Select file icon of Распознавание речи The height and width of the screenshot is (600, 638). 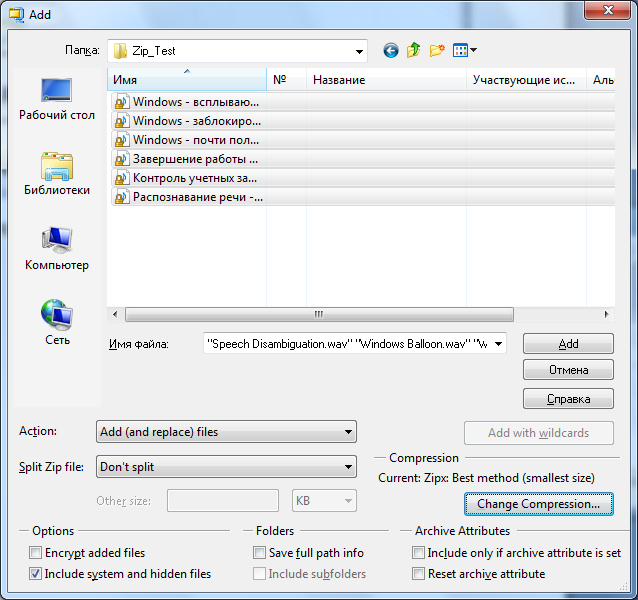(122, 197)
